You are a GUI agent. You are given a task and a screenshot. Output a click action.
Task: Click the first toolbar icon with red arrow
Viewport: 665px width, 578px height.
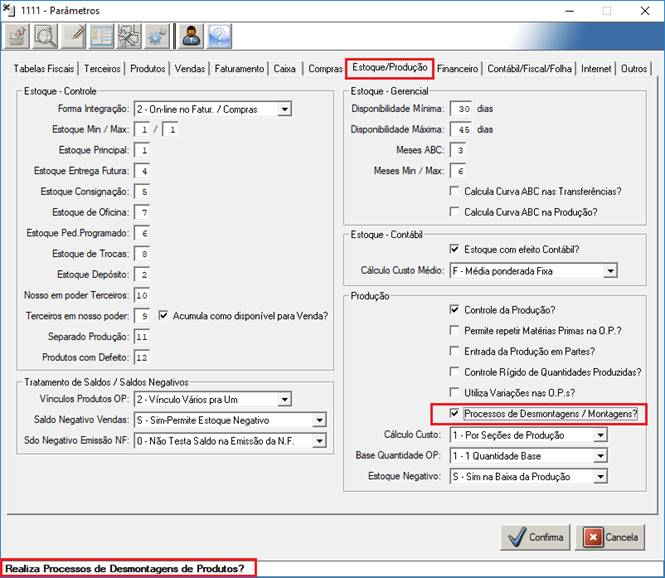[x=17, y=36]
